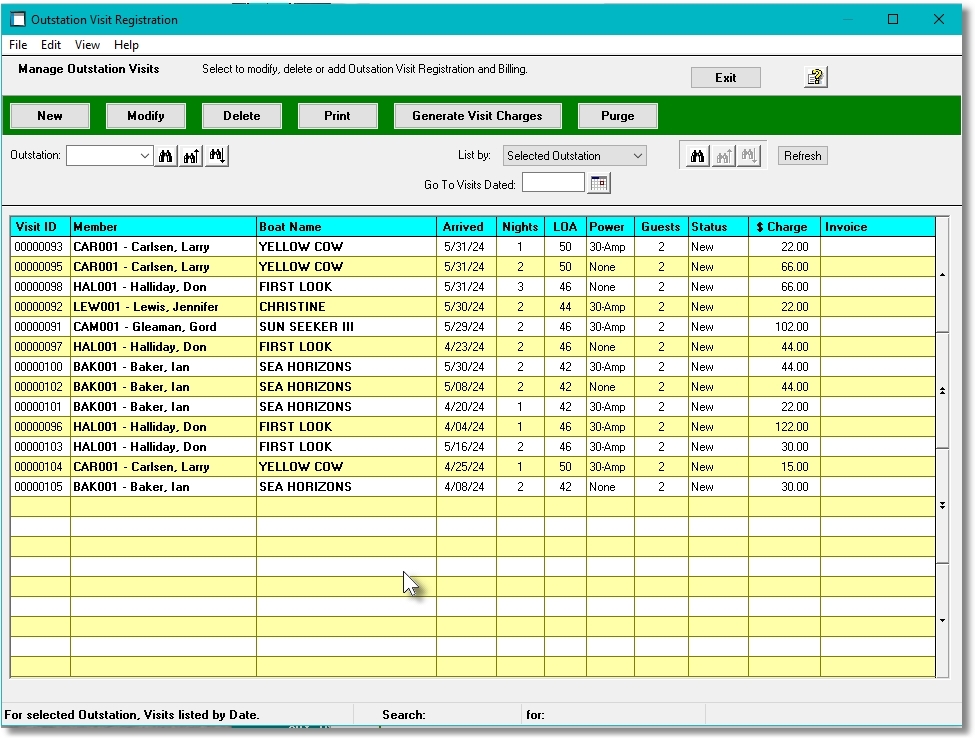Open the Edit menu
The height and width of the screenshot is (741, 975).
(50, 44)
